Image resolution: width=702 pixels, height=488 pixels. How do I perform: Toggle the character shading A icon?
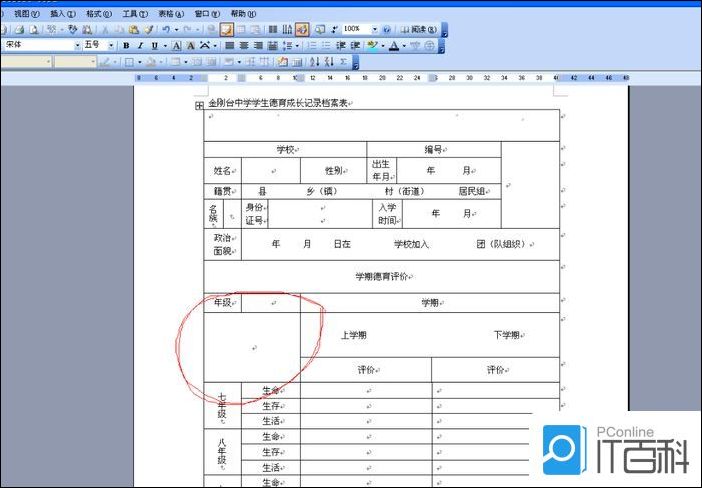coord(190,45)
